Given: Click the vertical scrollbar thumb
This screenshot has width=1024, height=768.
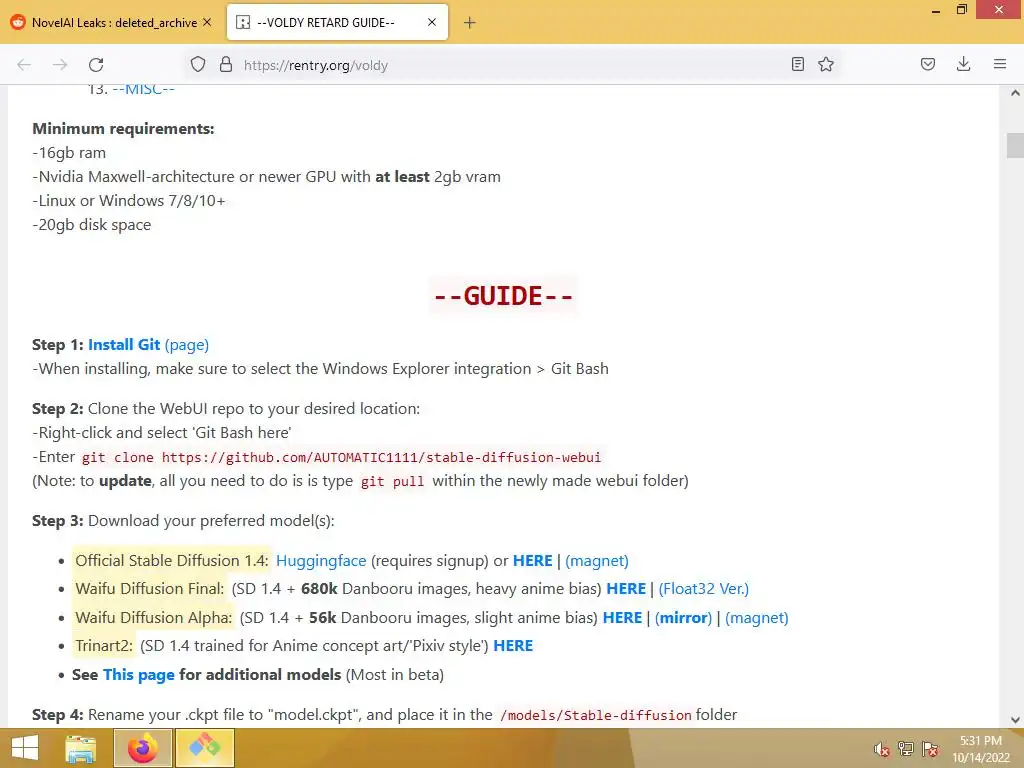Looking at the screenshot, I should point(1015,145).
